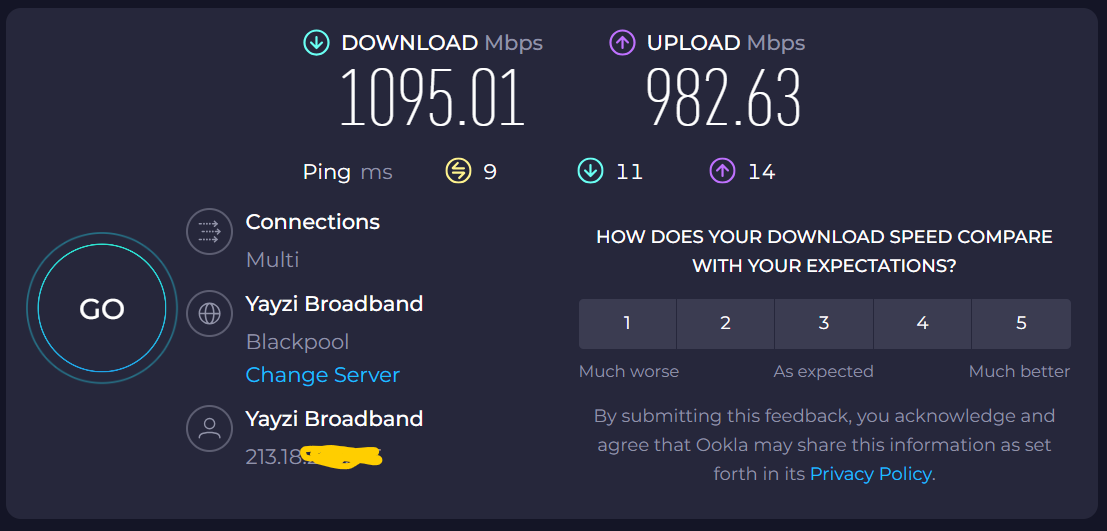
Task: Click the teal download ping icon
Action: coord(590,172)
